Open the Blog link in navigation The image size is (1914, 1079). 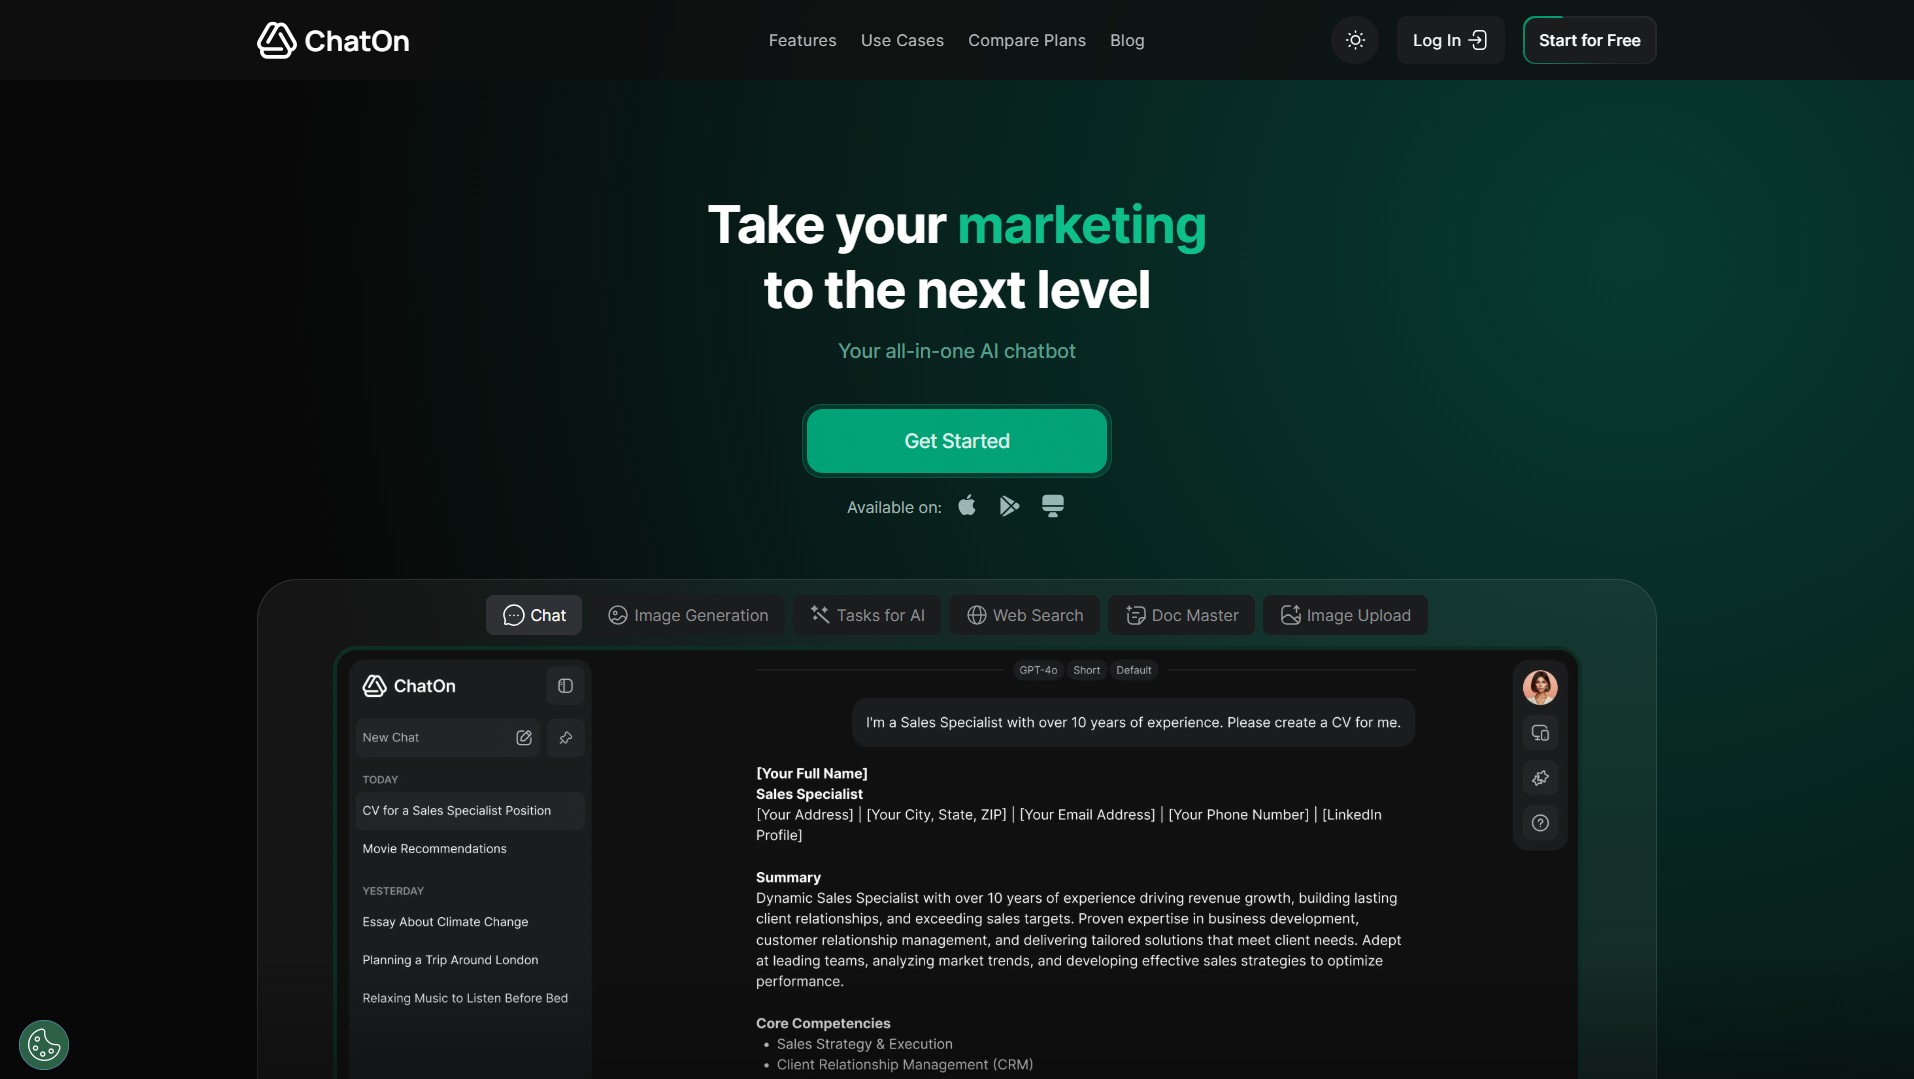pos(1127,41)
